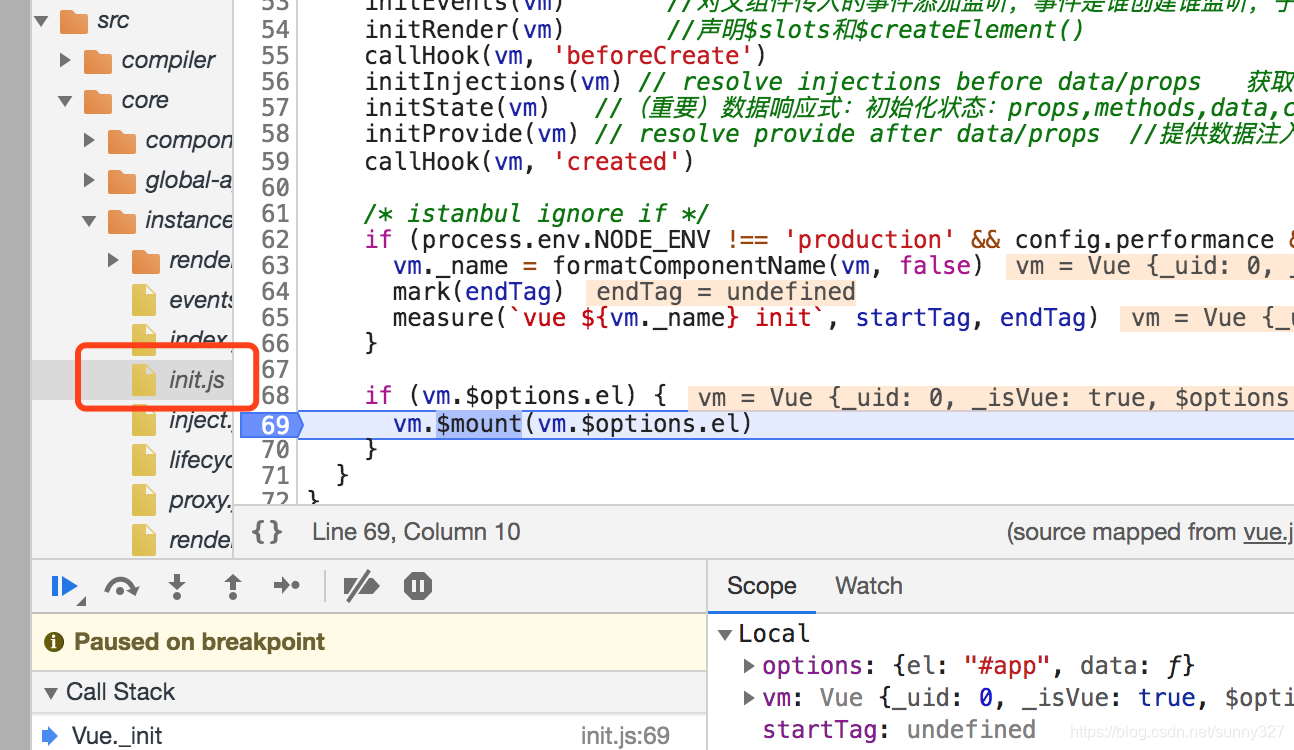Click Paused on breakpoint message
Viewport: 1294px width, 750px height.
(x=199, y=642)
